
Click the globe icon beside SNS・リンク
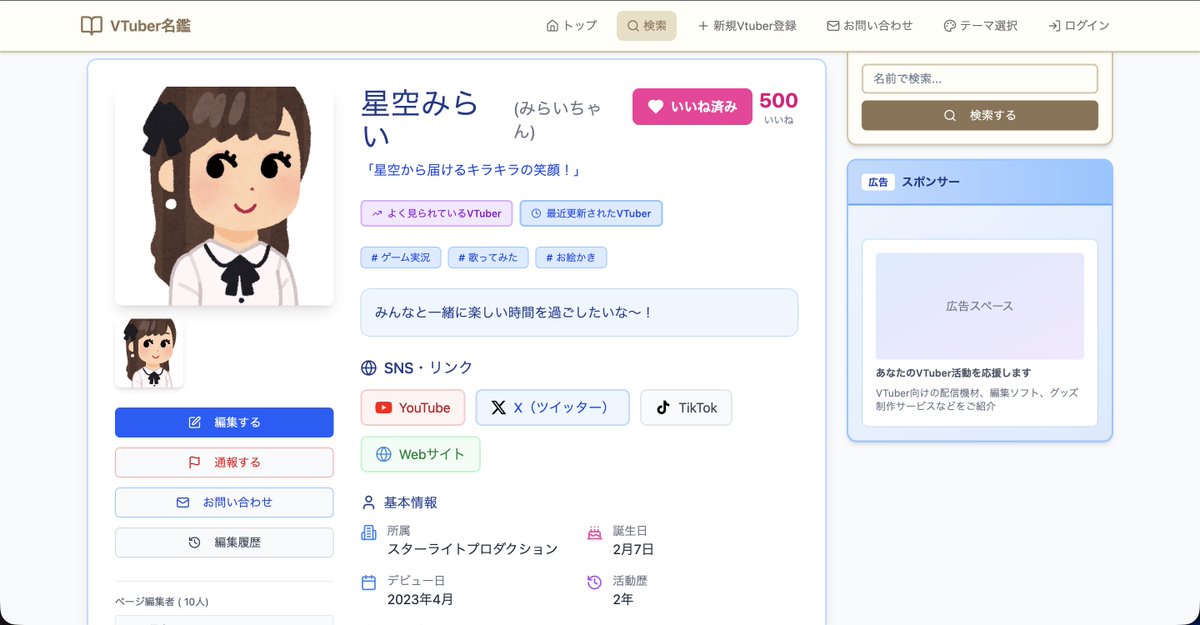tap(369, 368)
